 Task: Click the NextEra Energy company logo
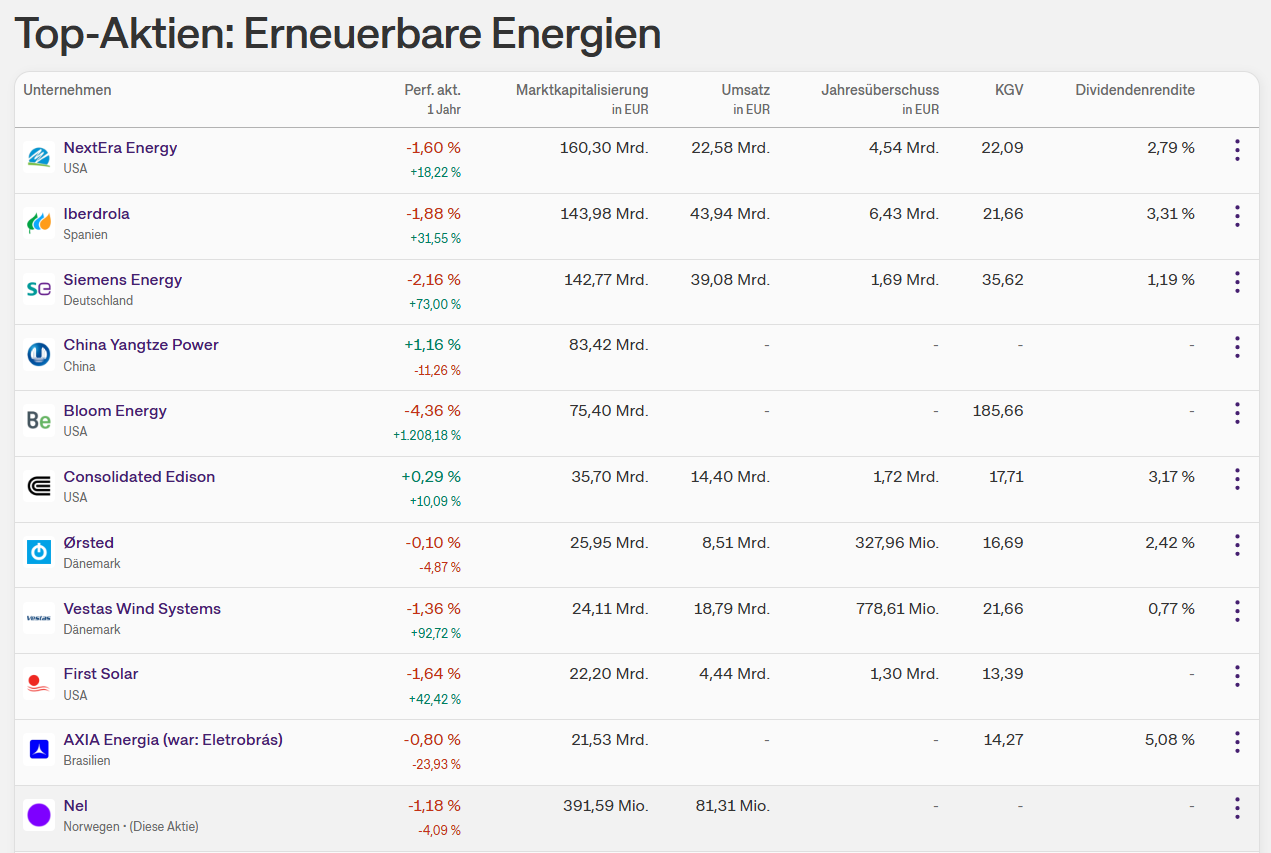pyautogui.click(x=39, y=157)
